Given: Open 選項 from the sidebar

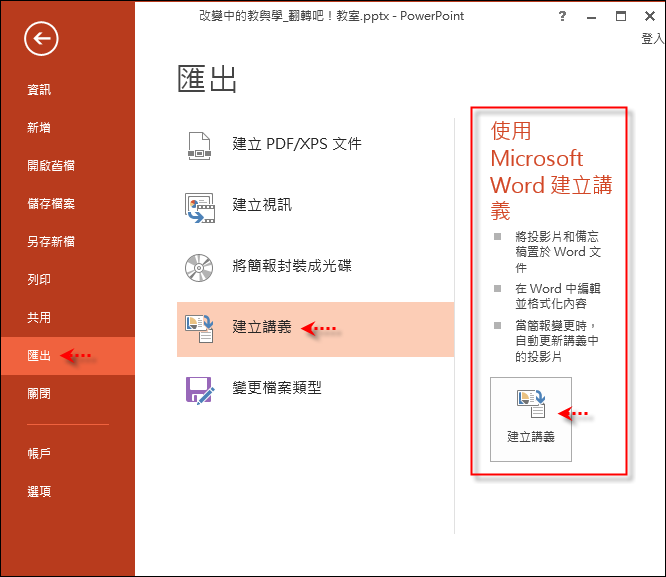Looking at the screenshot, I should [39, 492].
